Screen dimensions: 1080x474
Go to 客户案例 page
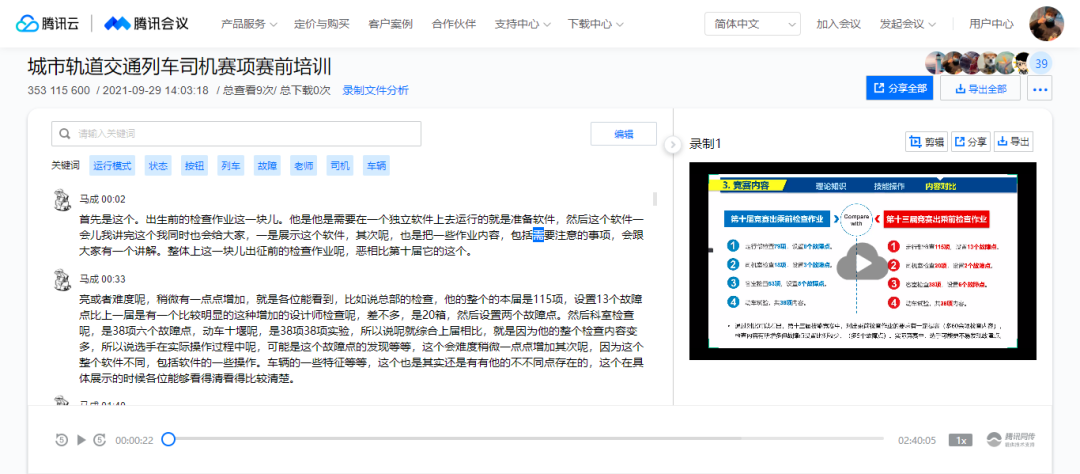tap(391, 23)
